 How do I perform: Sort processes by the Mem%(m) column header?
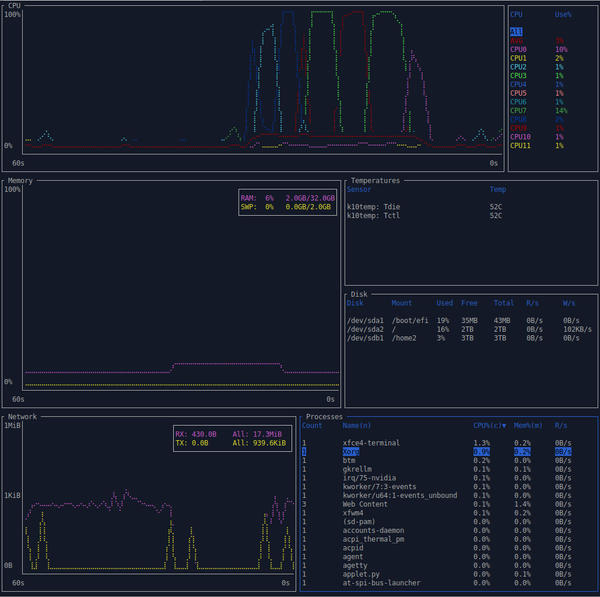(528, 426)
